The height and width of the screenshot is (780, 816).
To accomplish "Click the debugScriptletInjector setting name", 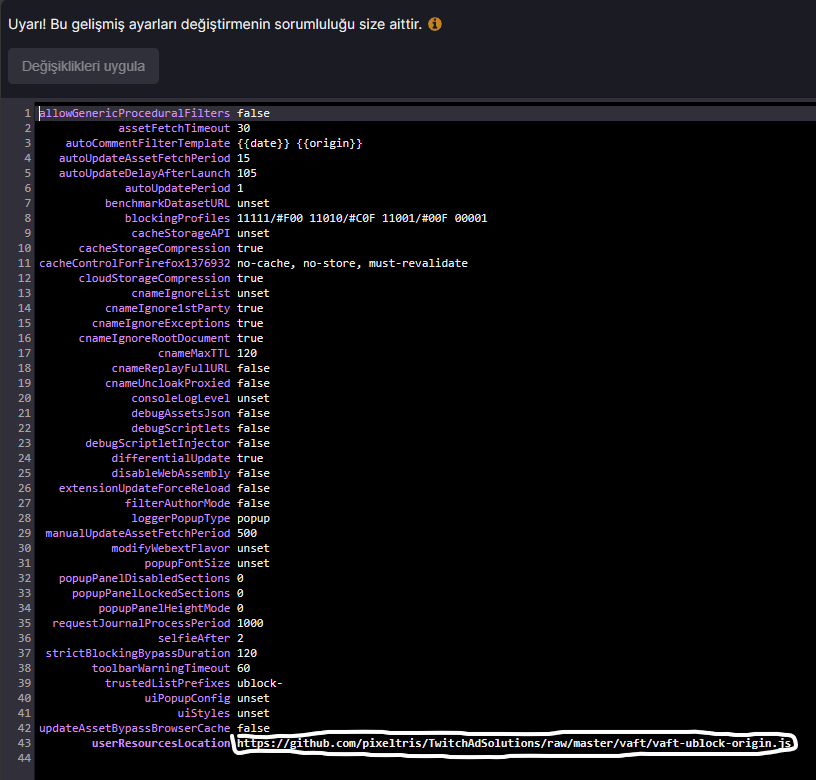I will pyautogui.click(x=157, y=443).
